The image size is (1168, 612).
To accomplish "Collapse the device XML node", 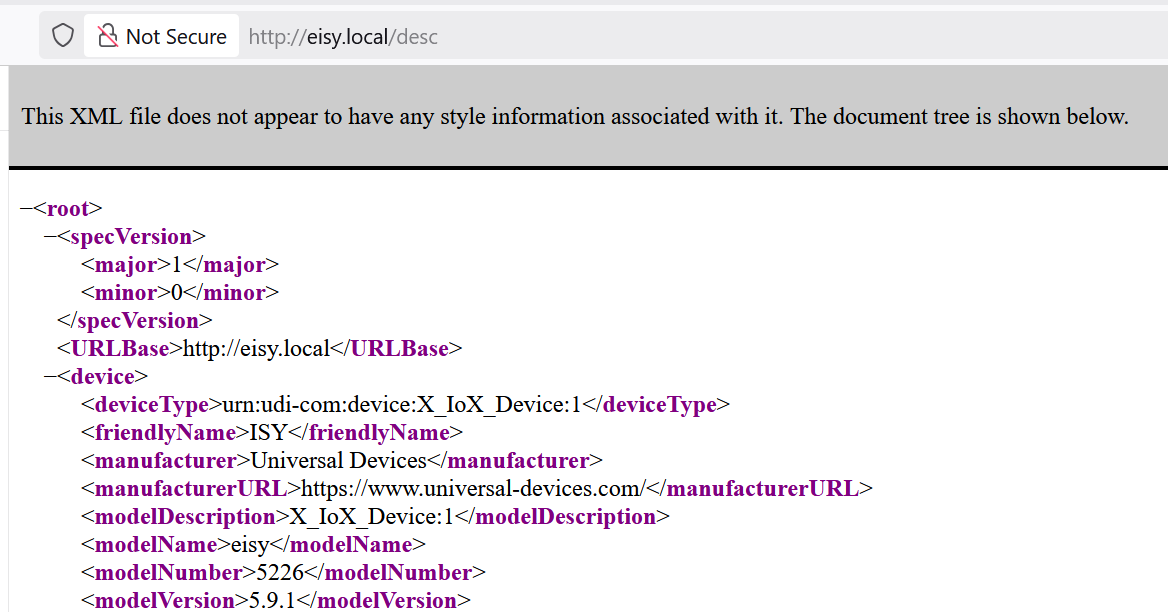I will [x=50, y=377].
